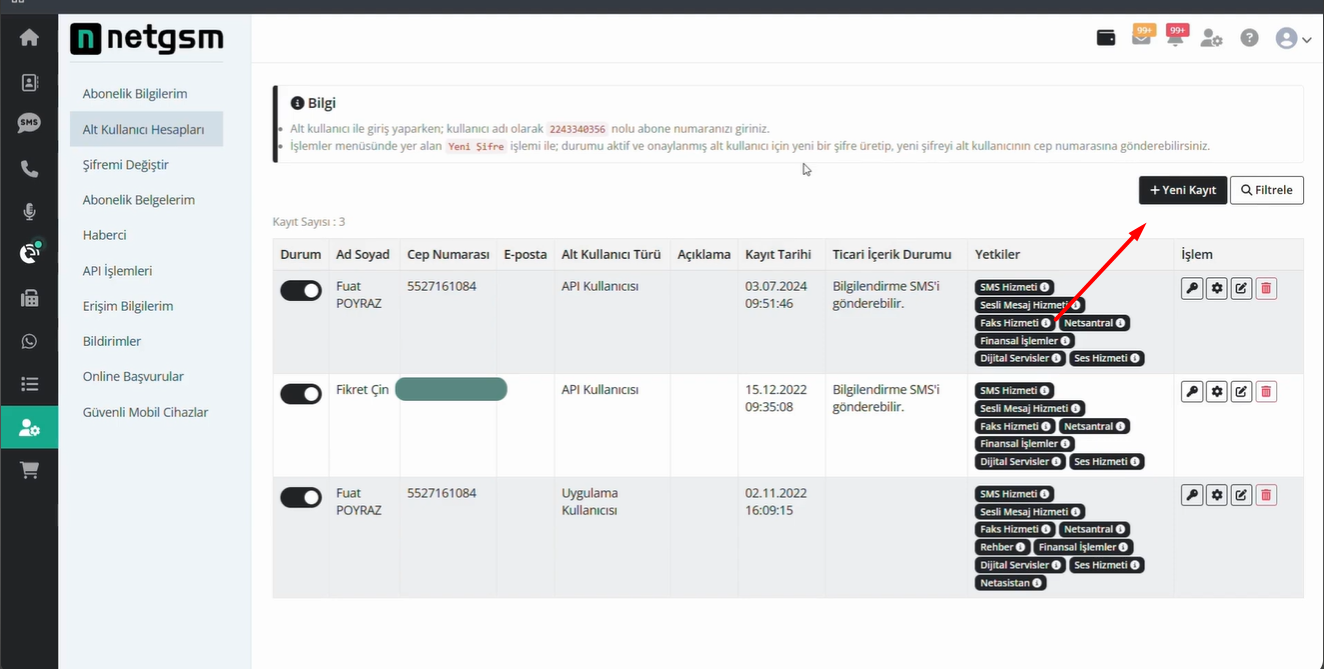The width and height of the screenshot is (1324, 669).
Task: Click the Kayıt Sayısı : 3 text
Action: pos(309,222)
